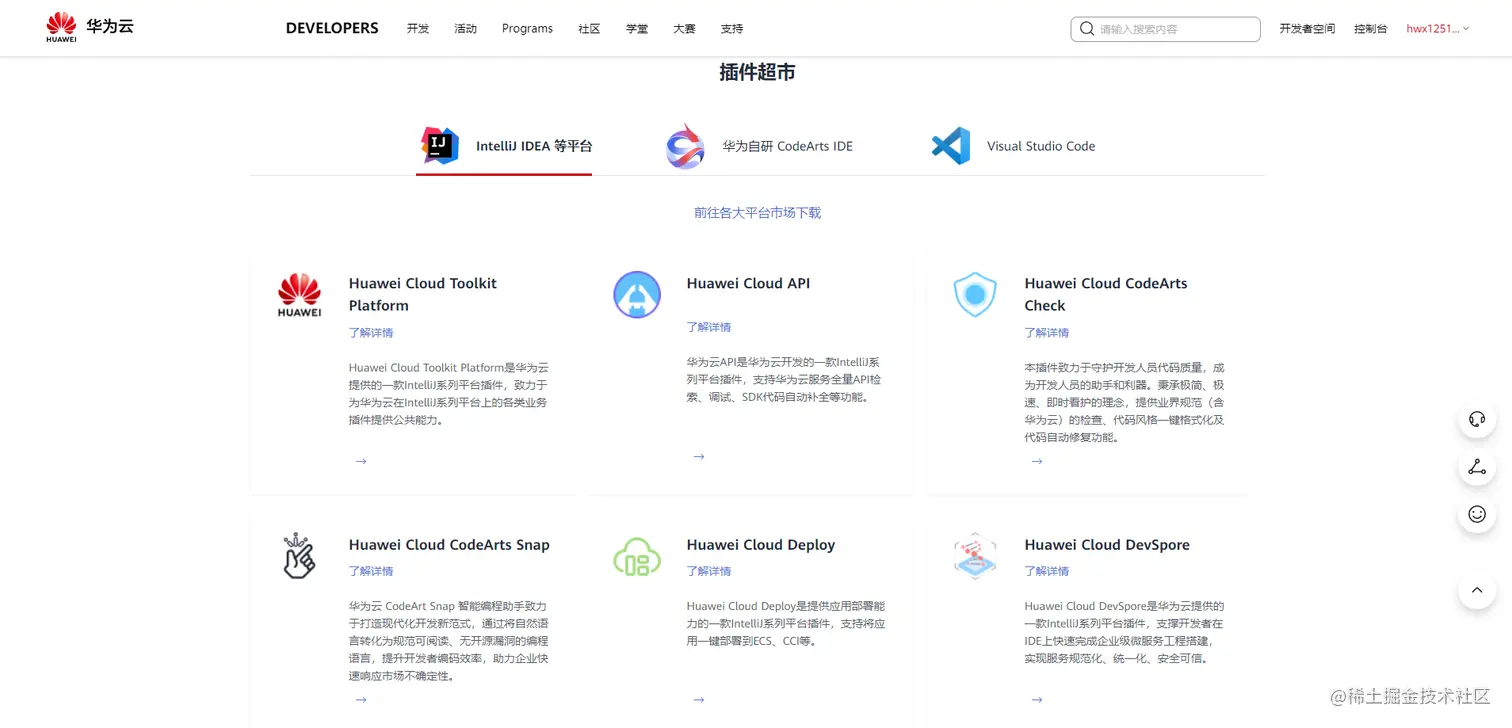The image size is (1512, 728).
Task: Expand the hwx1251 account dropdown
Action: (x=1438, y=29)
